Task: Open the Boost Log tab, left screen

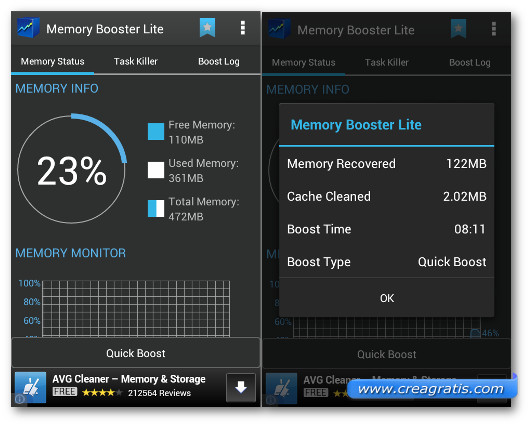Action: 219,62
